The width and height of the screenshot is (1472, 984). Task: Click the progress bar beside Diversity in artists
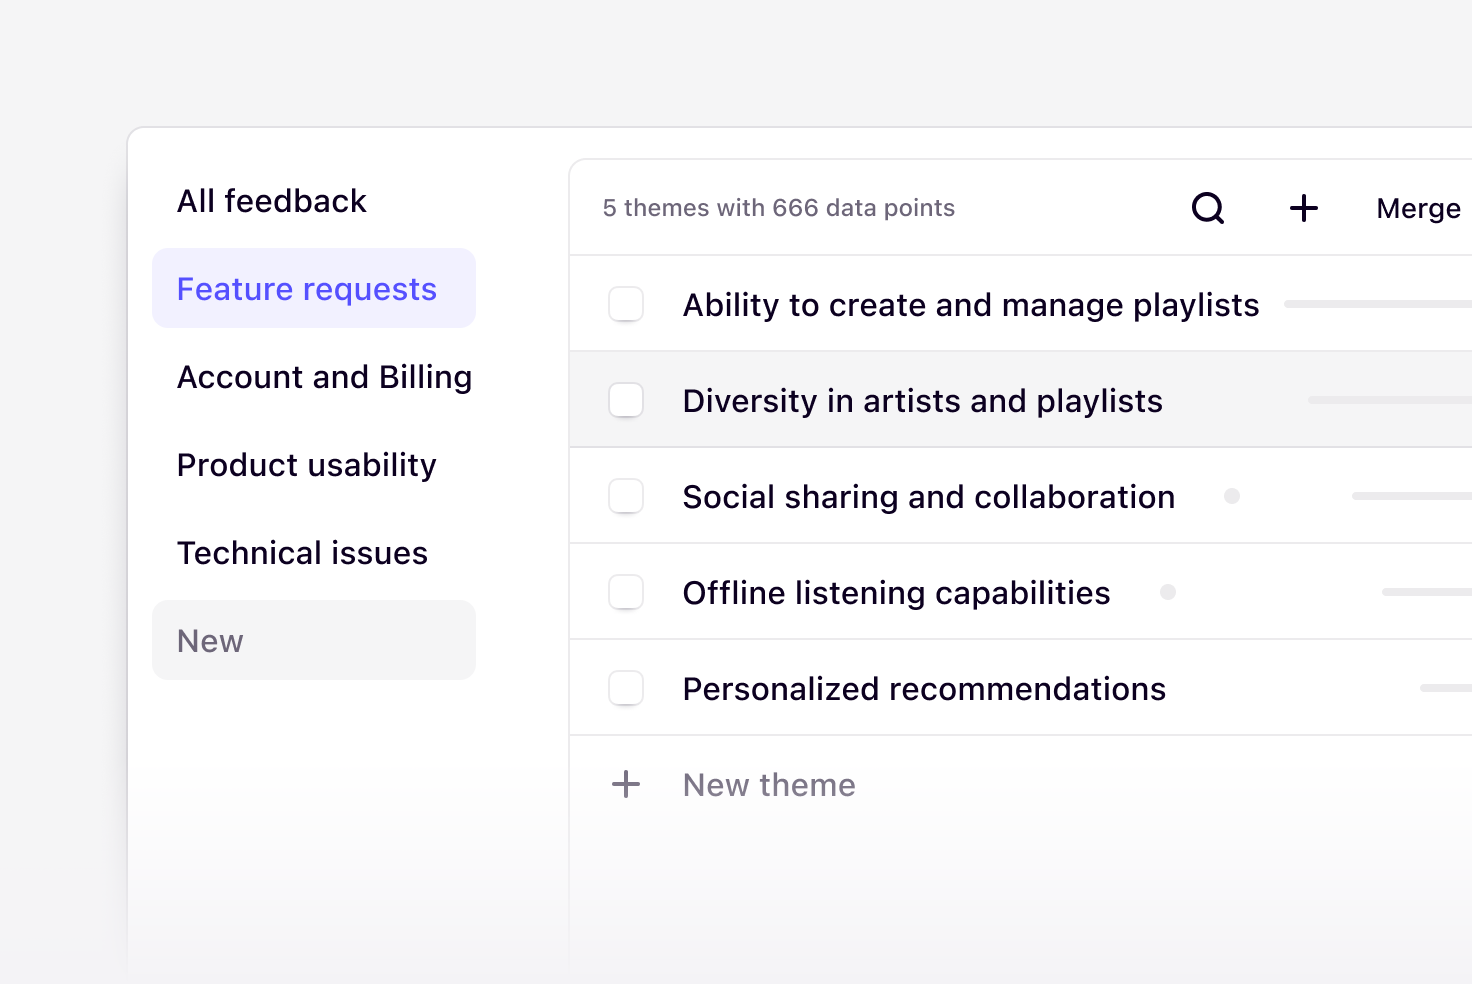pyautogui.click(x=1390, y=399)
